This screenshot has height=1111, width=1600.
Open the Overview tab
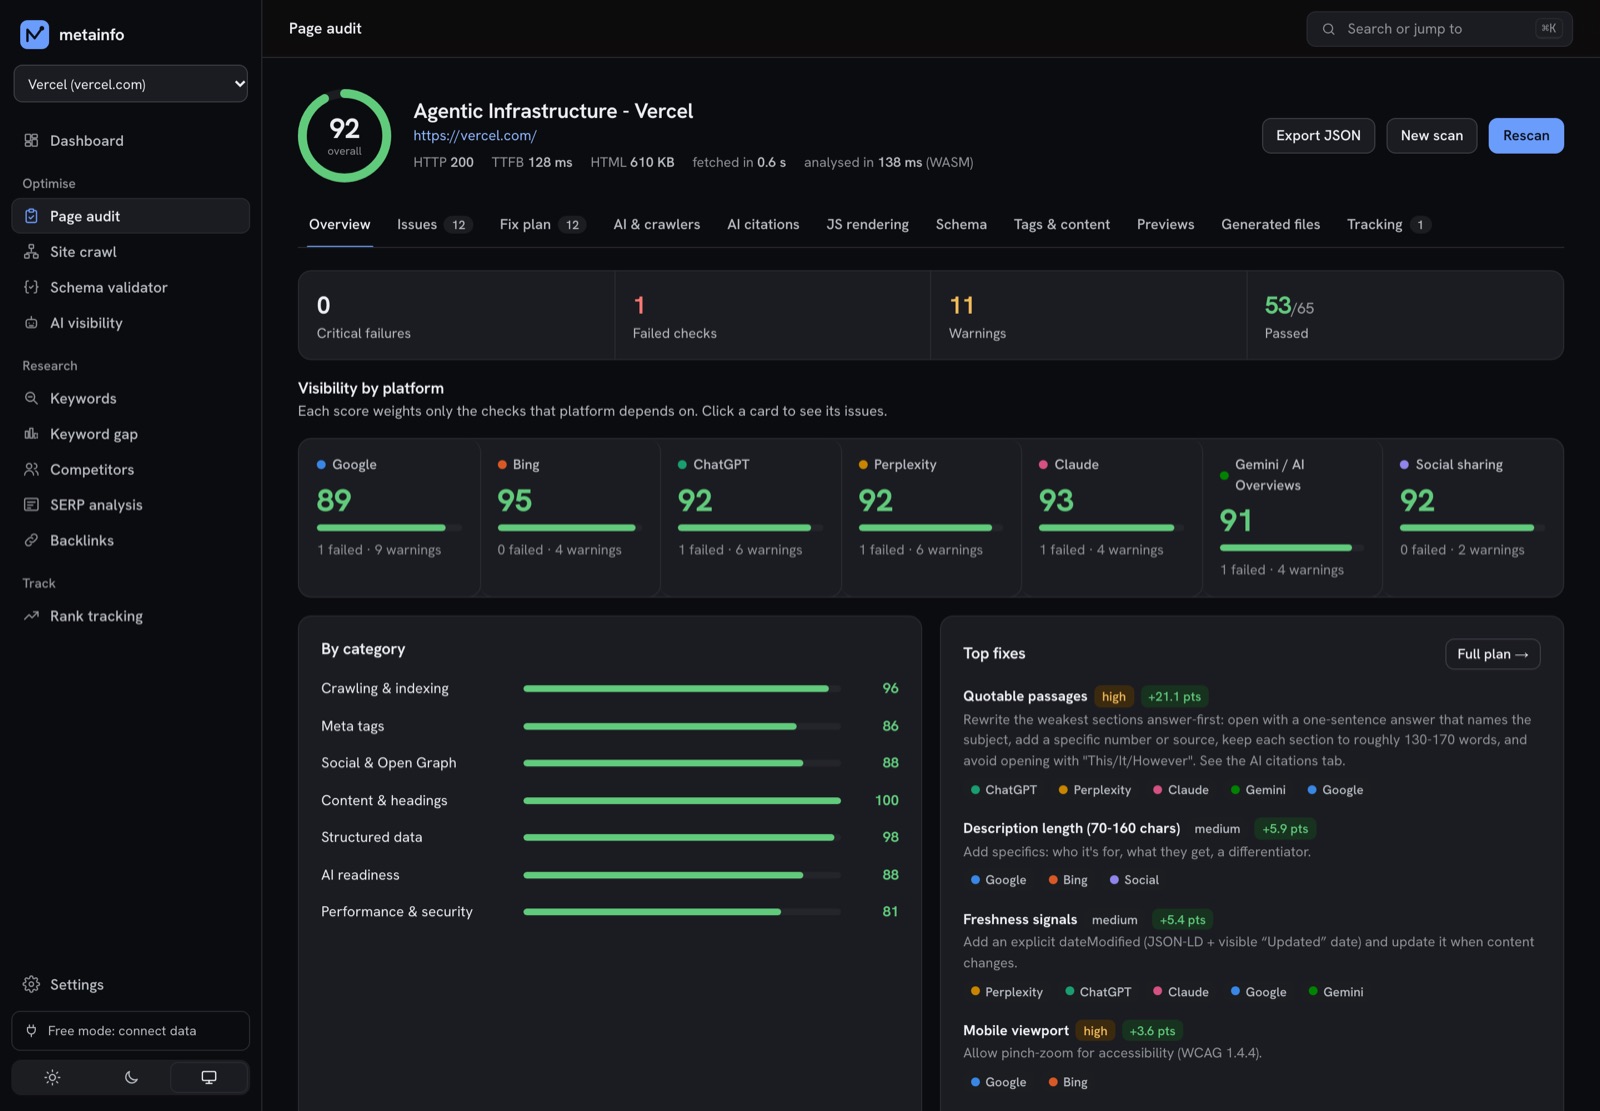pos(339,224)
